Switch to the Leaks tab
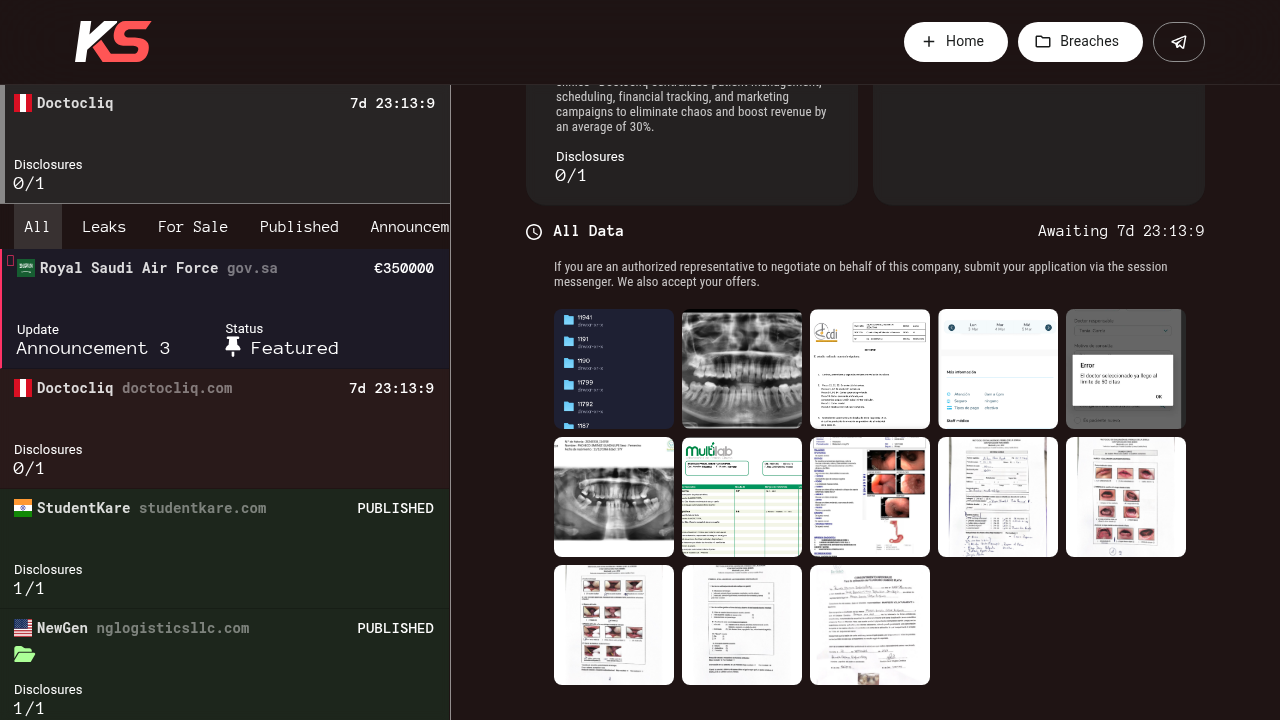The width and height of the screenshot is (1280, 720). 104,227
